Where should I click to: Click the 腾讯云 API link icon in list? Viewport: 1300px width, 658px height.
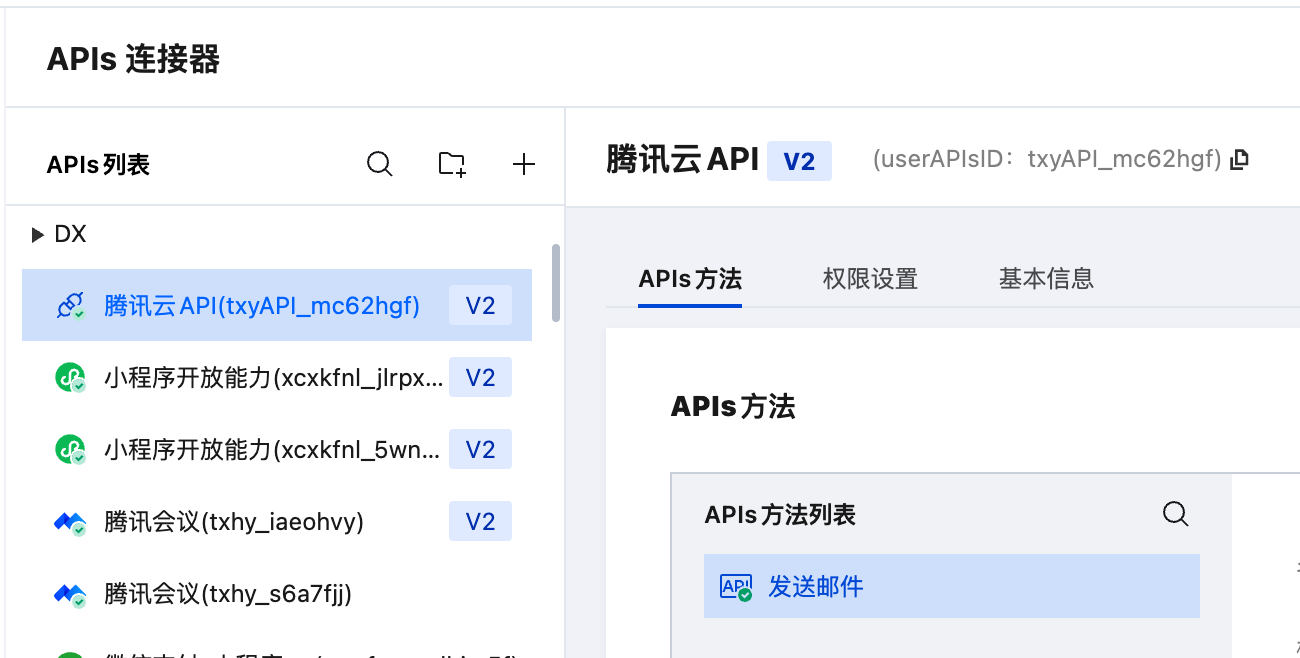(70, 306)
